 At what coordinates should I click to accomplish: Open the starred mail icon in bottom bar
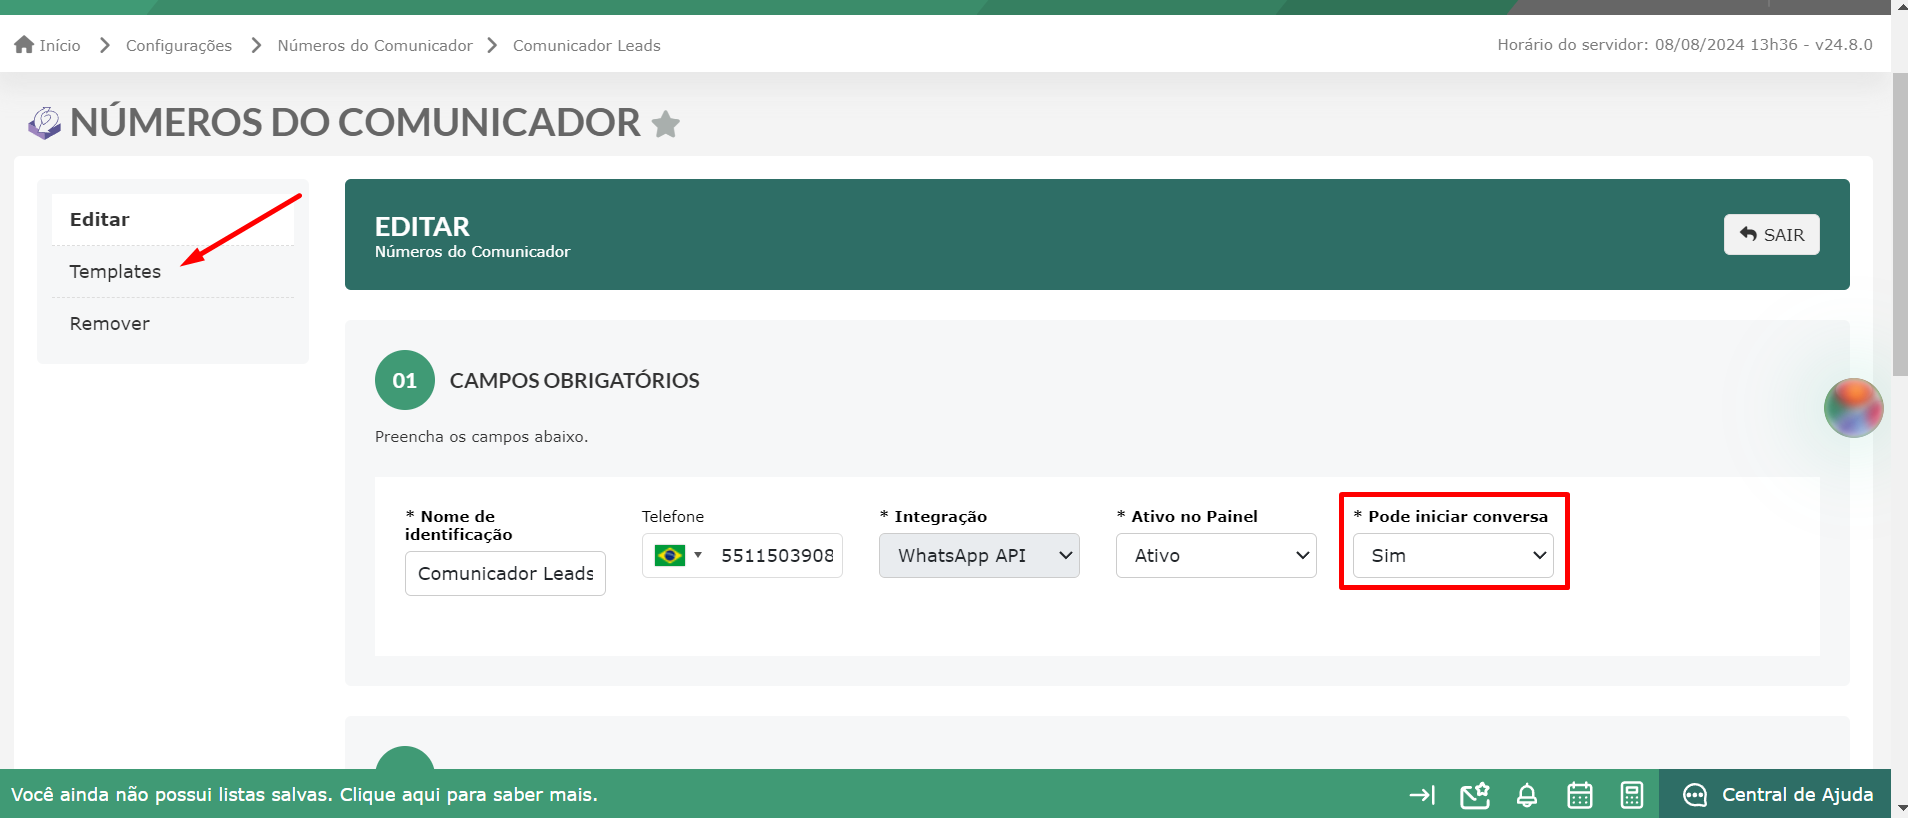coord(1475,795)
